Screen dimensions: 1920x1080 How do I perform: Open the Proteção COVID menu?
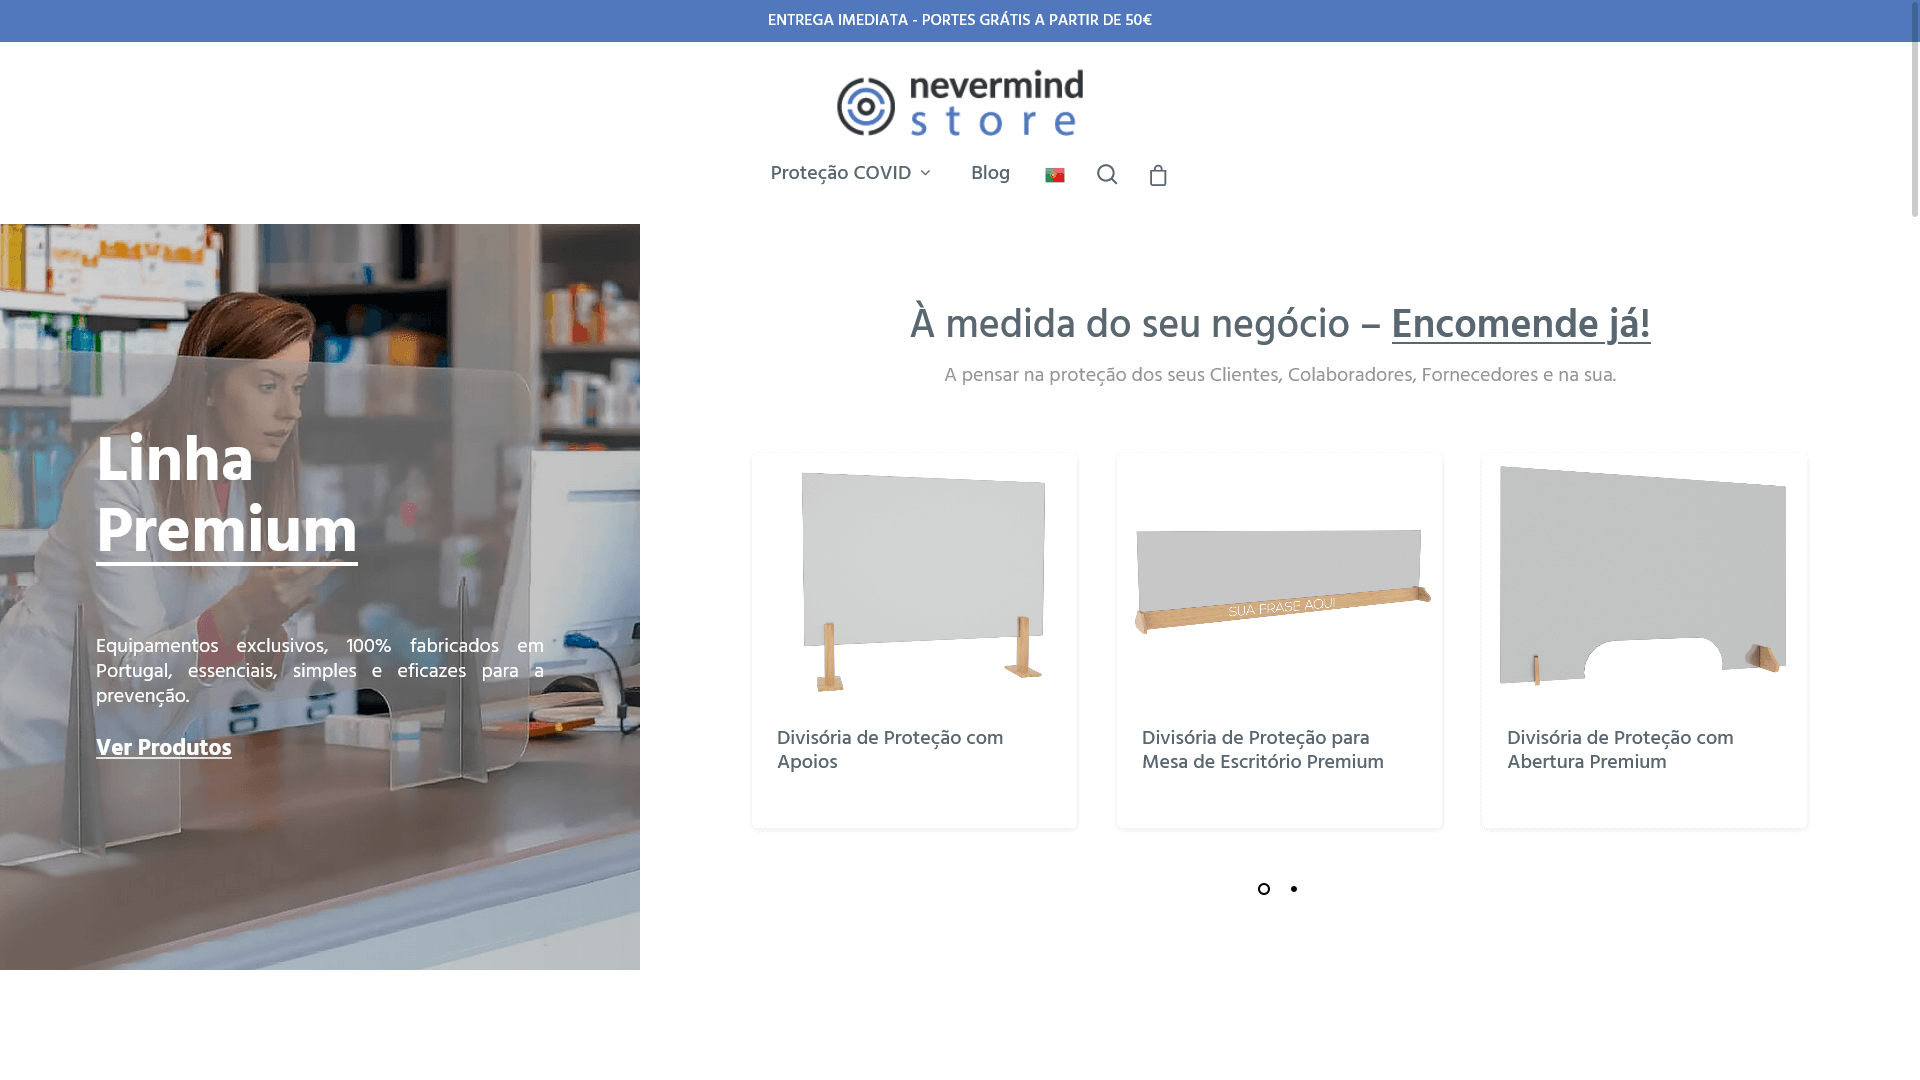pos(840,174)
